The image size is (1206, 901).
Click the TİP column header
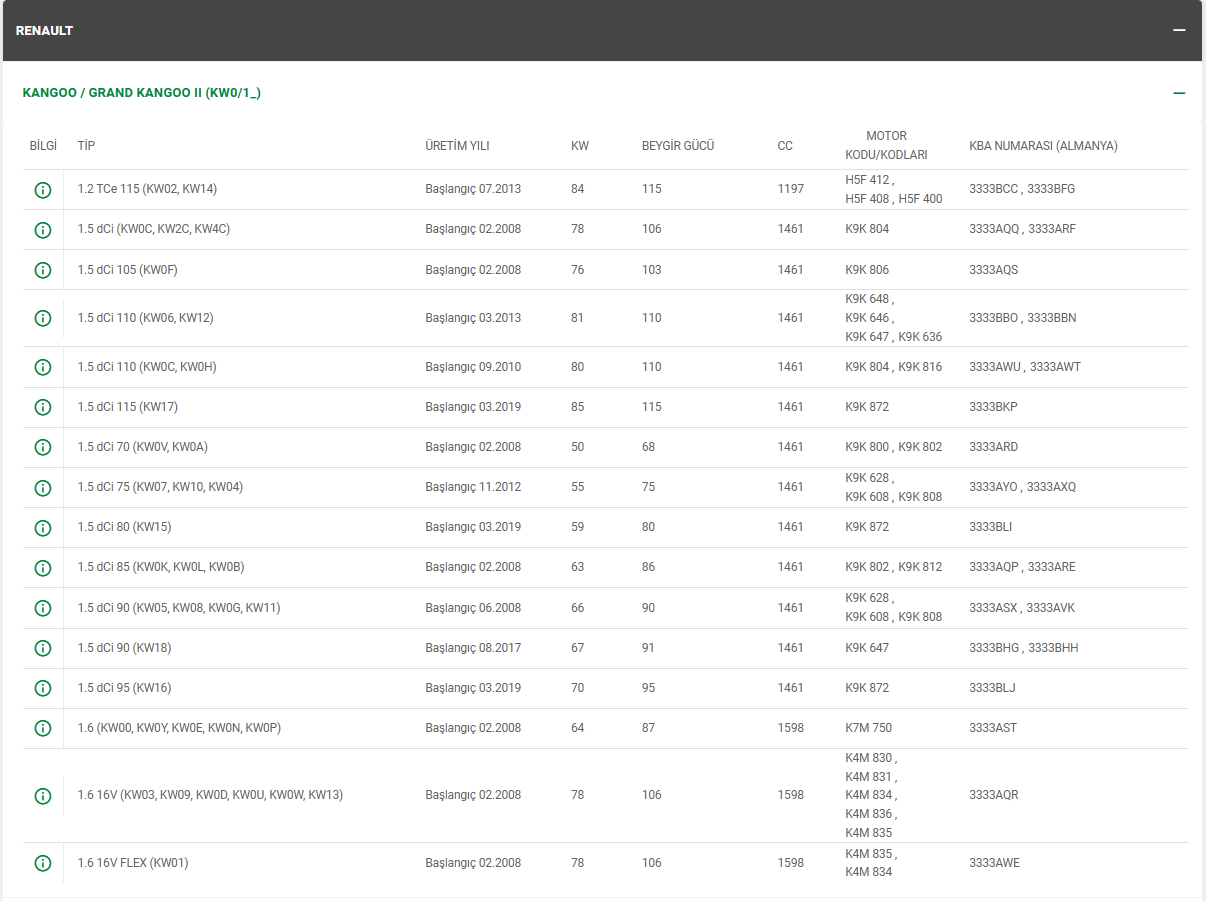point(86,146)
